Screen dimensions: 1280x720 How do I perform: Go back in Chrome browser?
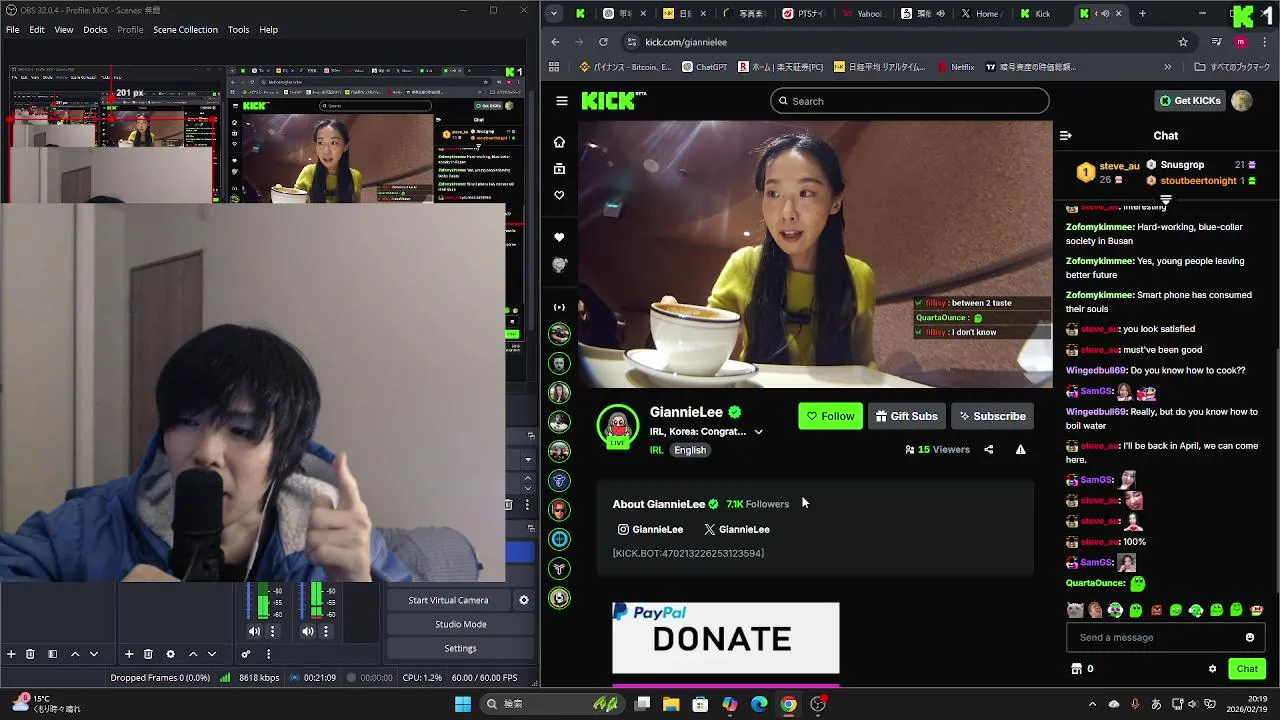(x=556, y=42)
